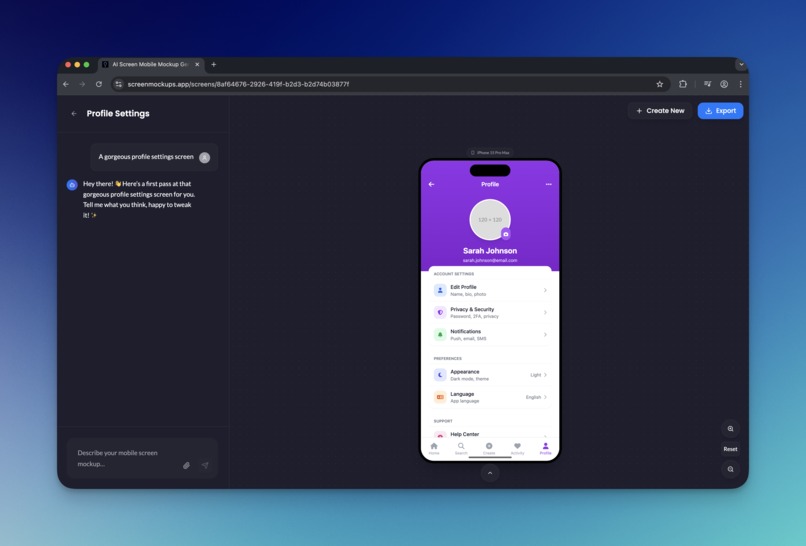Select the Home tab in mockup nav

(434, 448)
